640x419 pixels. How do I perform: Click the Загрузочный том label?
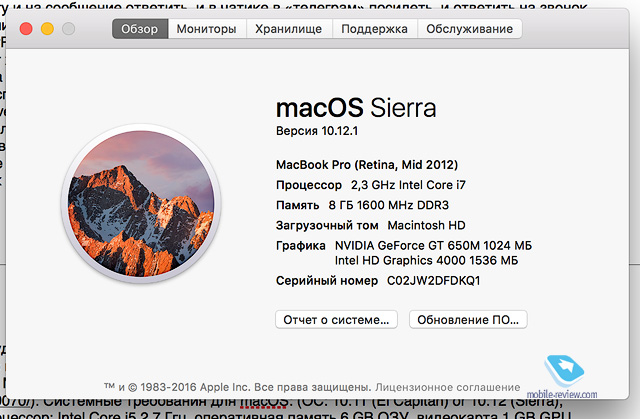point(327,225)
